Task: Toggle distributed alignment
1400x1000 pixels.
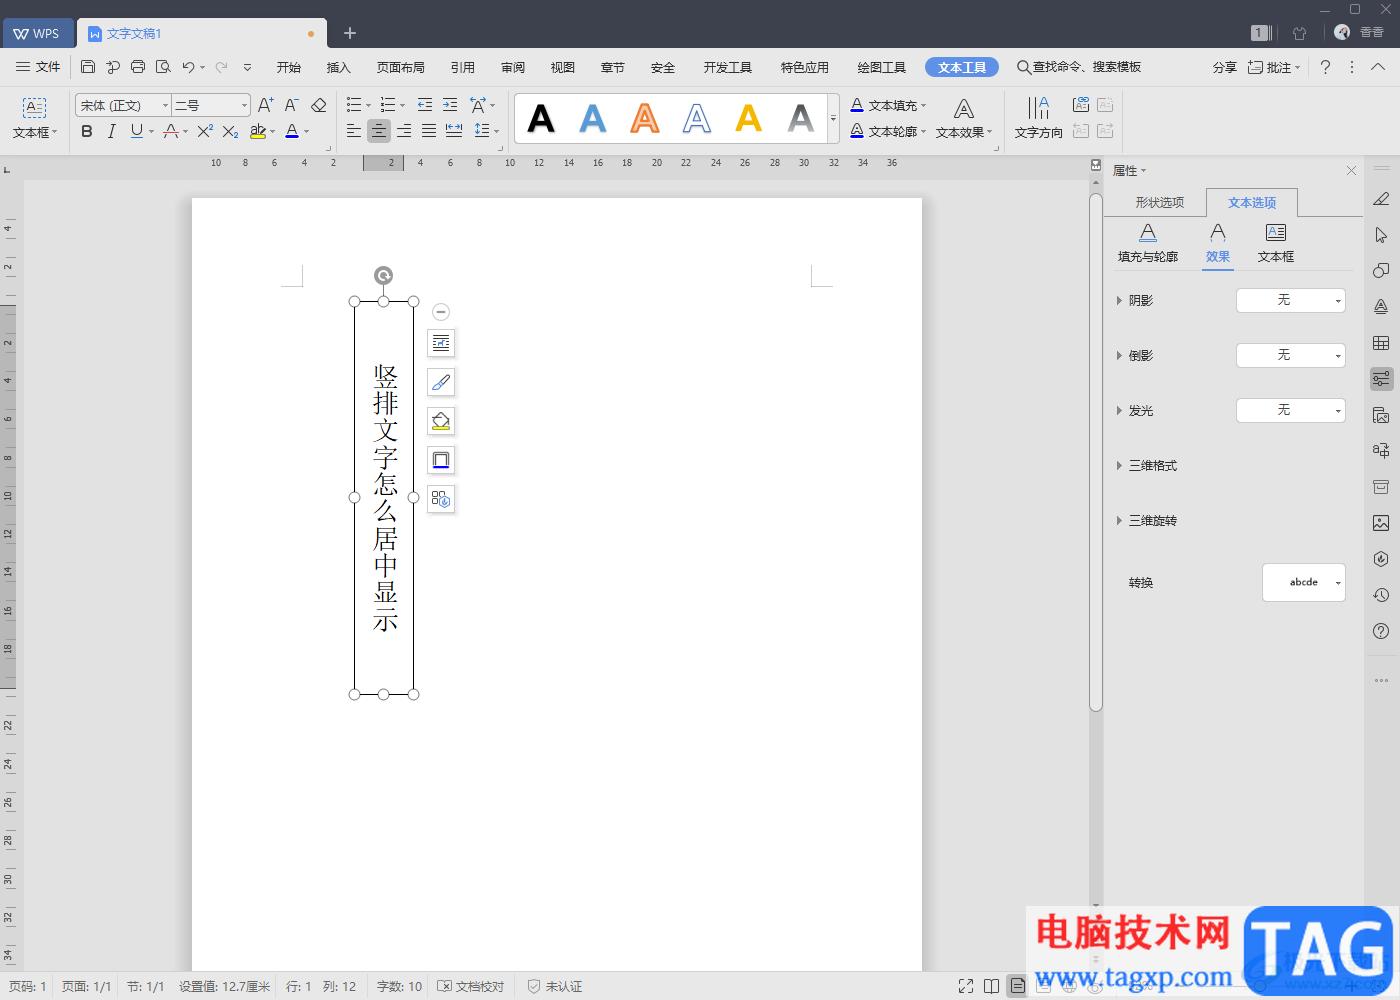Action: tap(454, 131)
